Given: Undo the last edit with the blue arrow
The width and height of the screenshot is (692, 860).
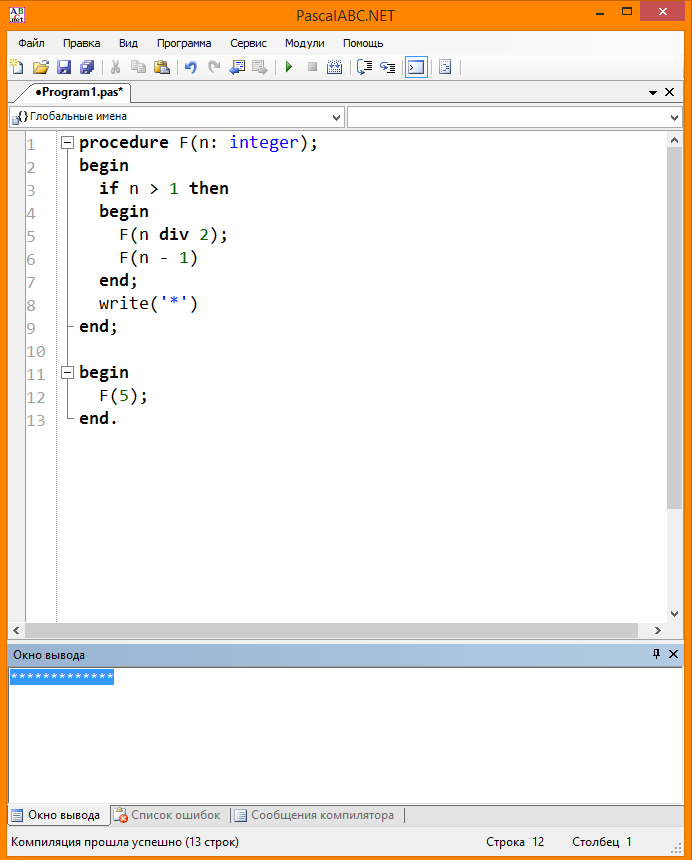Looking at the screenshot, I should [x=190, y=67].
